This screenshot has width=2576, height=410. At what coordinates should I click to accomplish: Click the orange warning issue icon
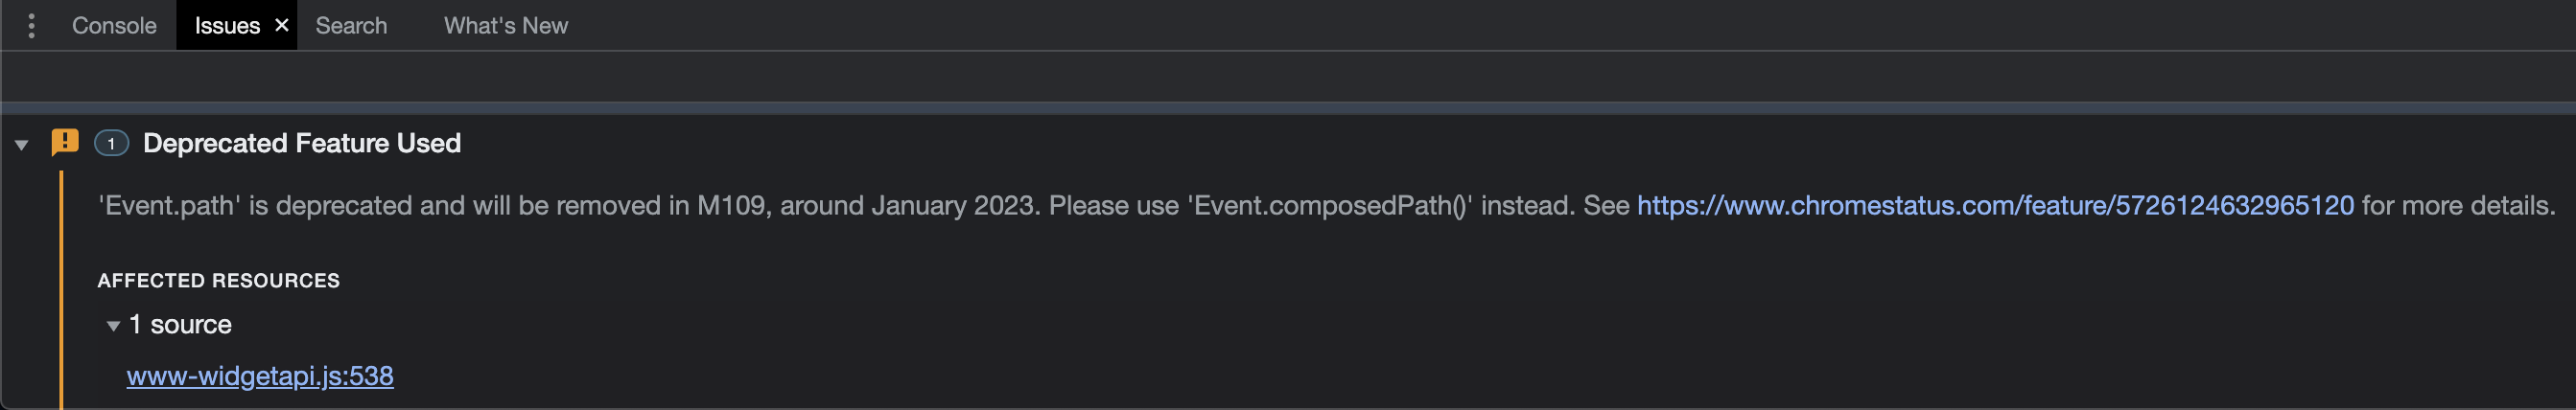65,143
